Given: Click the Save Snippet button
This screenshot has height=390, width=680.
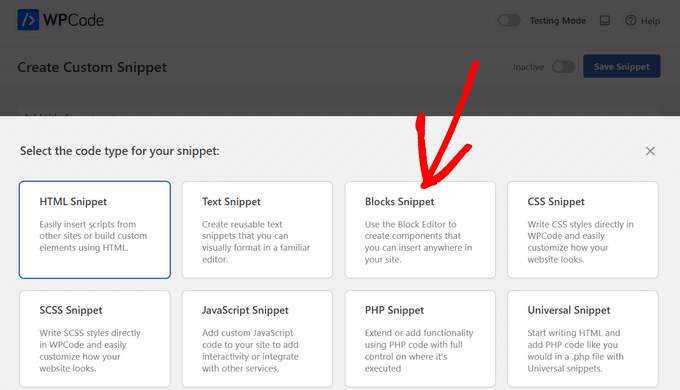Looking at the screenshot, I should pyautogui.click(x=621, y=66).
